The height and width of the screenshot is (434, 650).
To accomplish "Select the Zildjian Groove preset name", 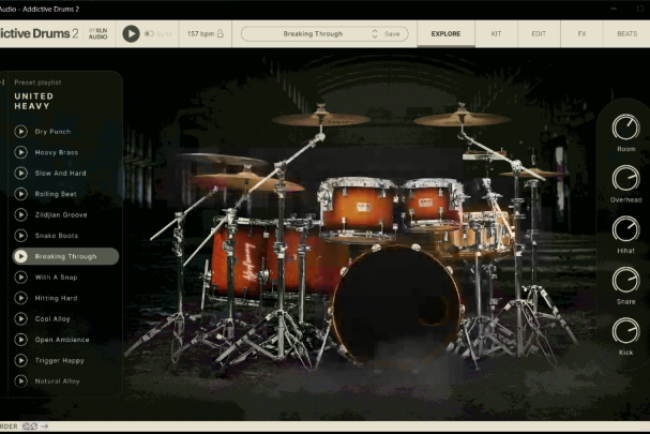I will click(61, 215).
